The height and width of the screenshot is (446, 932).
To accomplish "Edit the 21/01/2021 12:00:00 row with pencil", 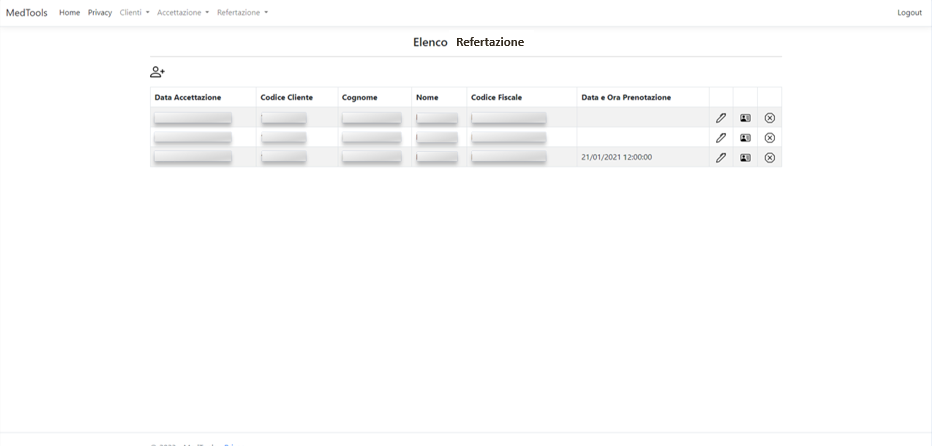I will [x=721, y=158].
